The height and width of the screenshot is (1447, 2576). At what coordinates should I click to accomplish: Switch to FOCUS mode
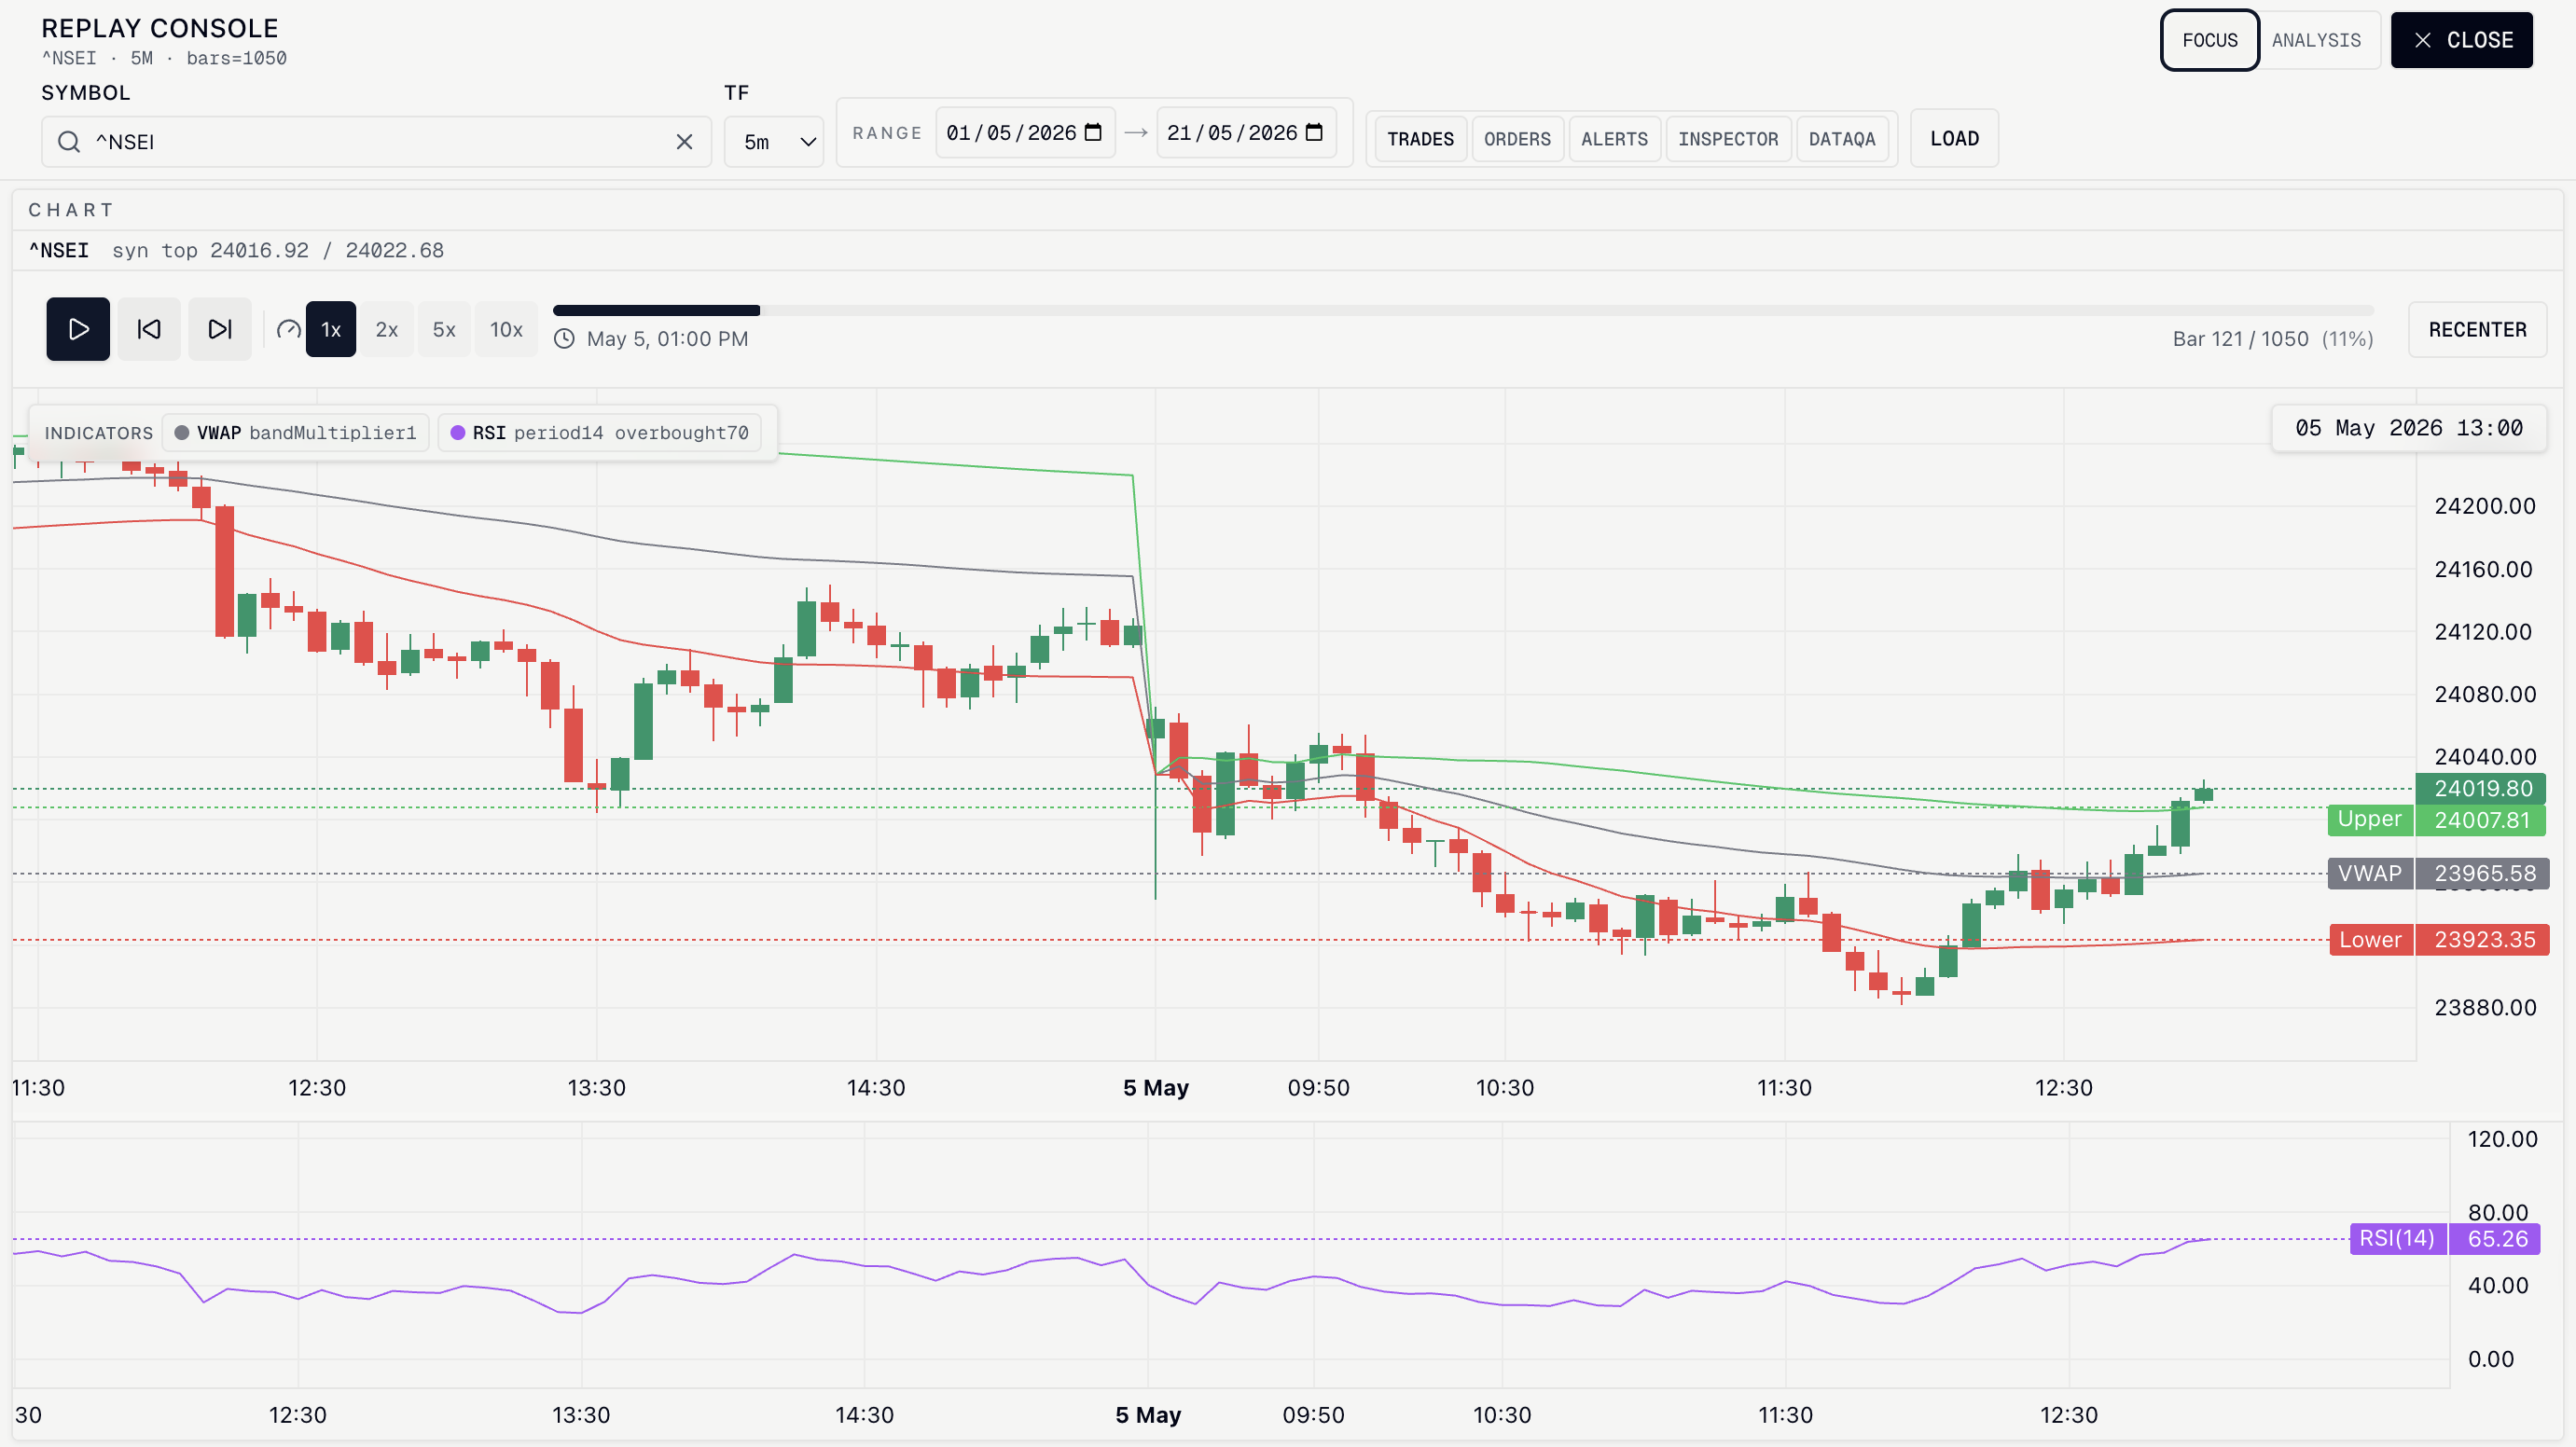point(2210,40)
